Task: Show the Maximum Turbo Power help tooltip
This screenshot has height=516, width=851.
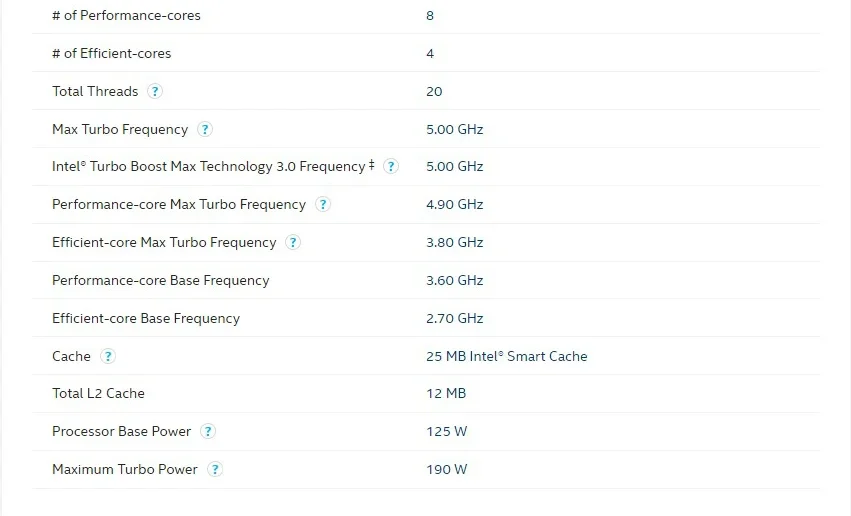Action: pos(215,469)
